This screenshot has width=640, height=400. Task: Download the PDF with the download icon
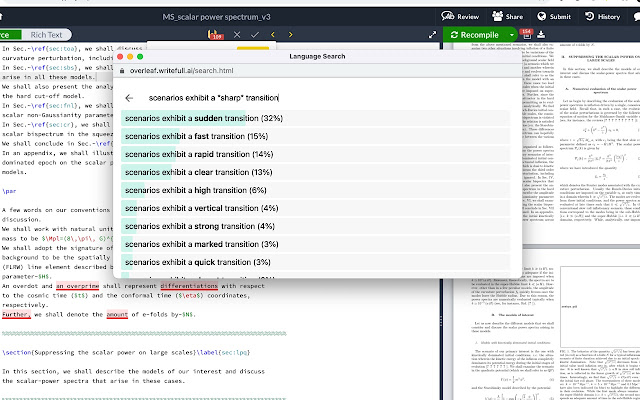(541, 35)
